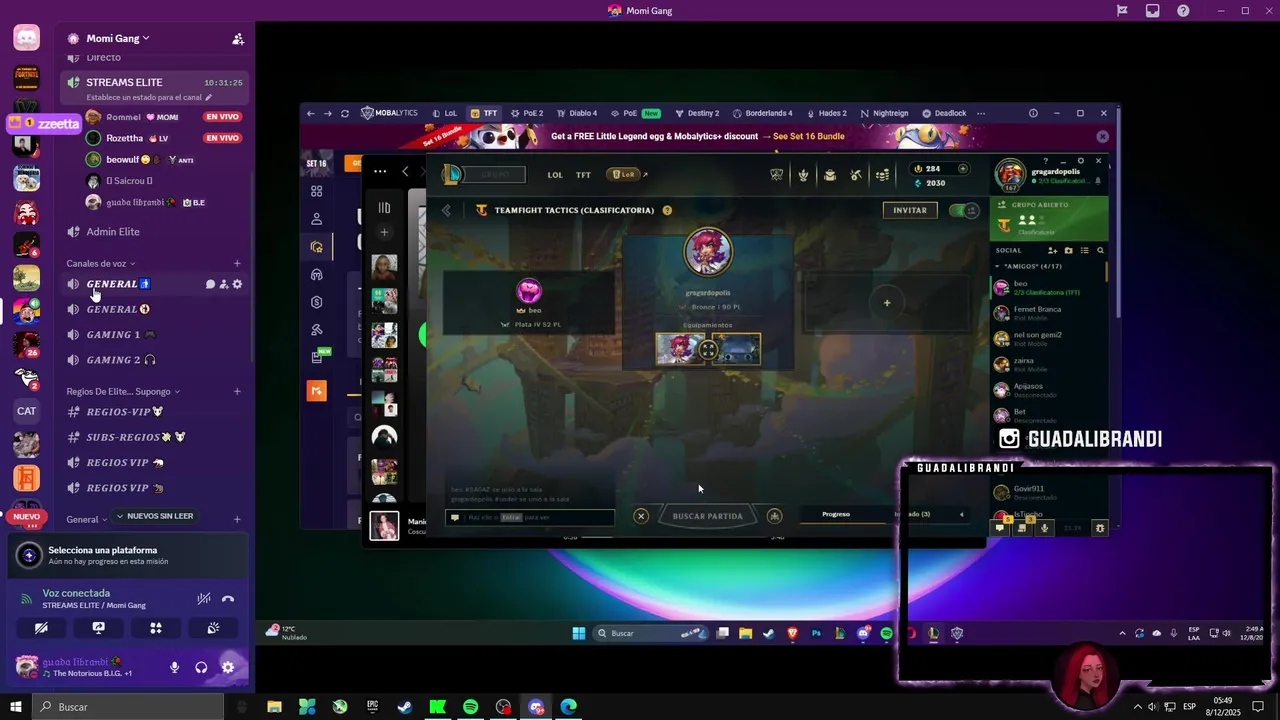Collapse Canales de voz category

[101, 264]
